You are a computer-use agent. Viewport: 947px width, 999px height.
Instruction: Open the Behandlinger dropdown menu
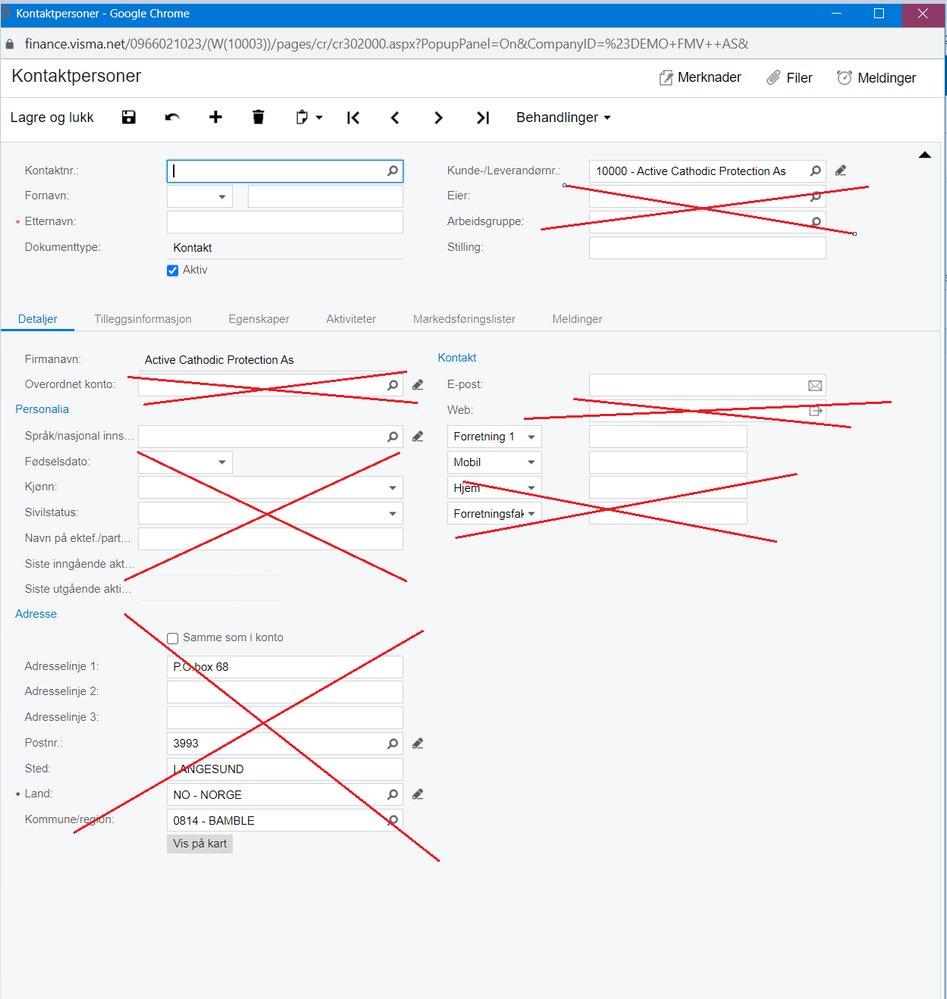(563, 118)
